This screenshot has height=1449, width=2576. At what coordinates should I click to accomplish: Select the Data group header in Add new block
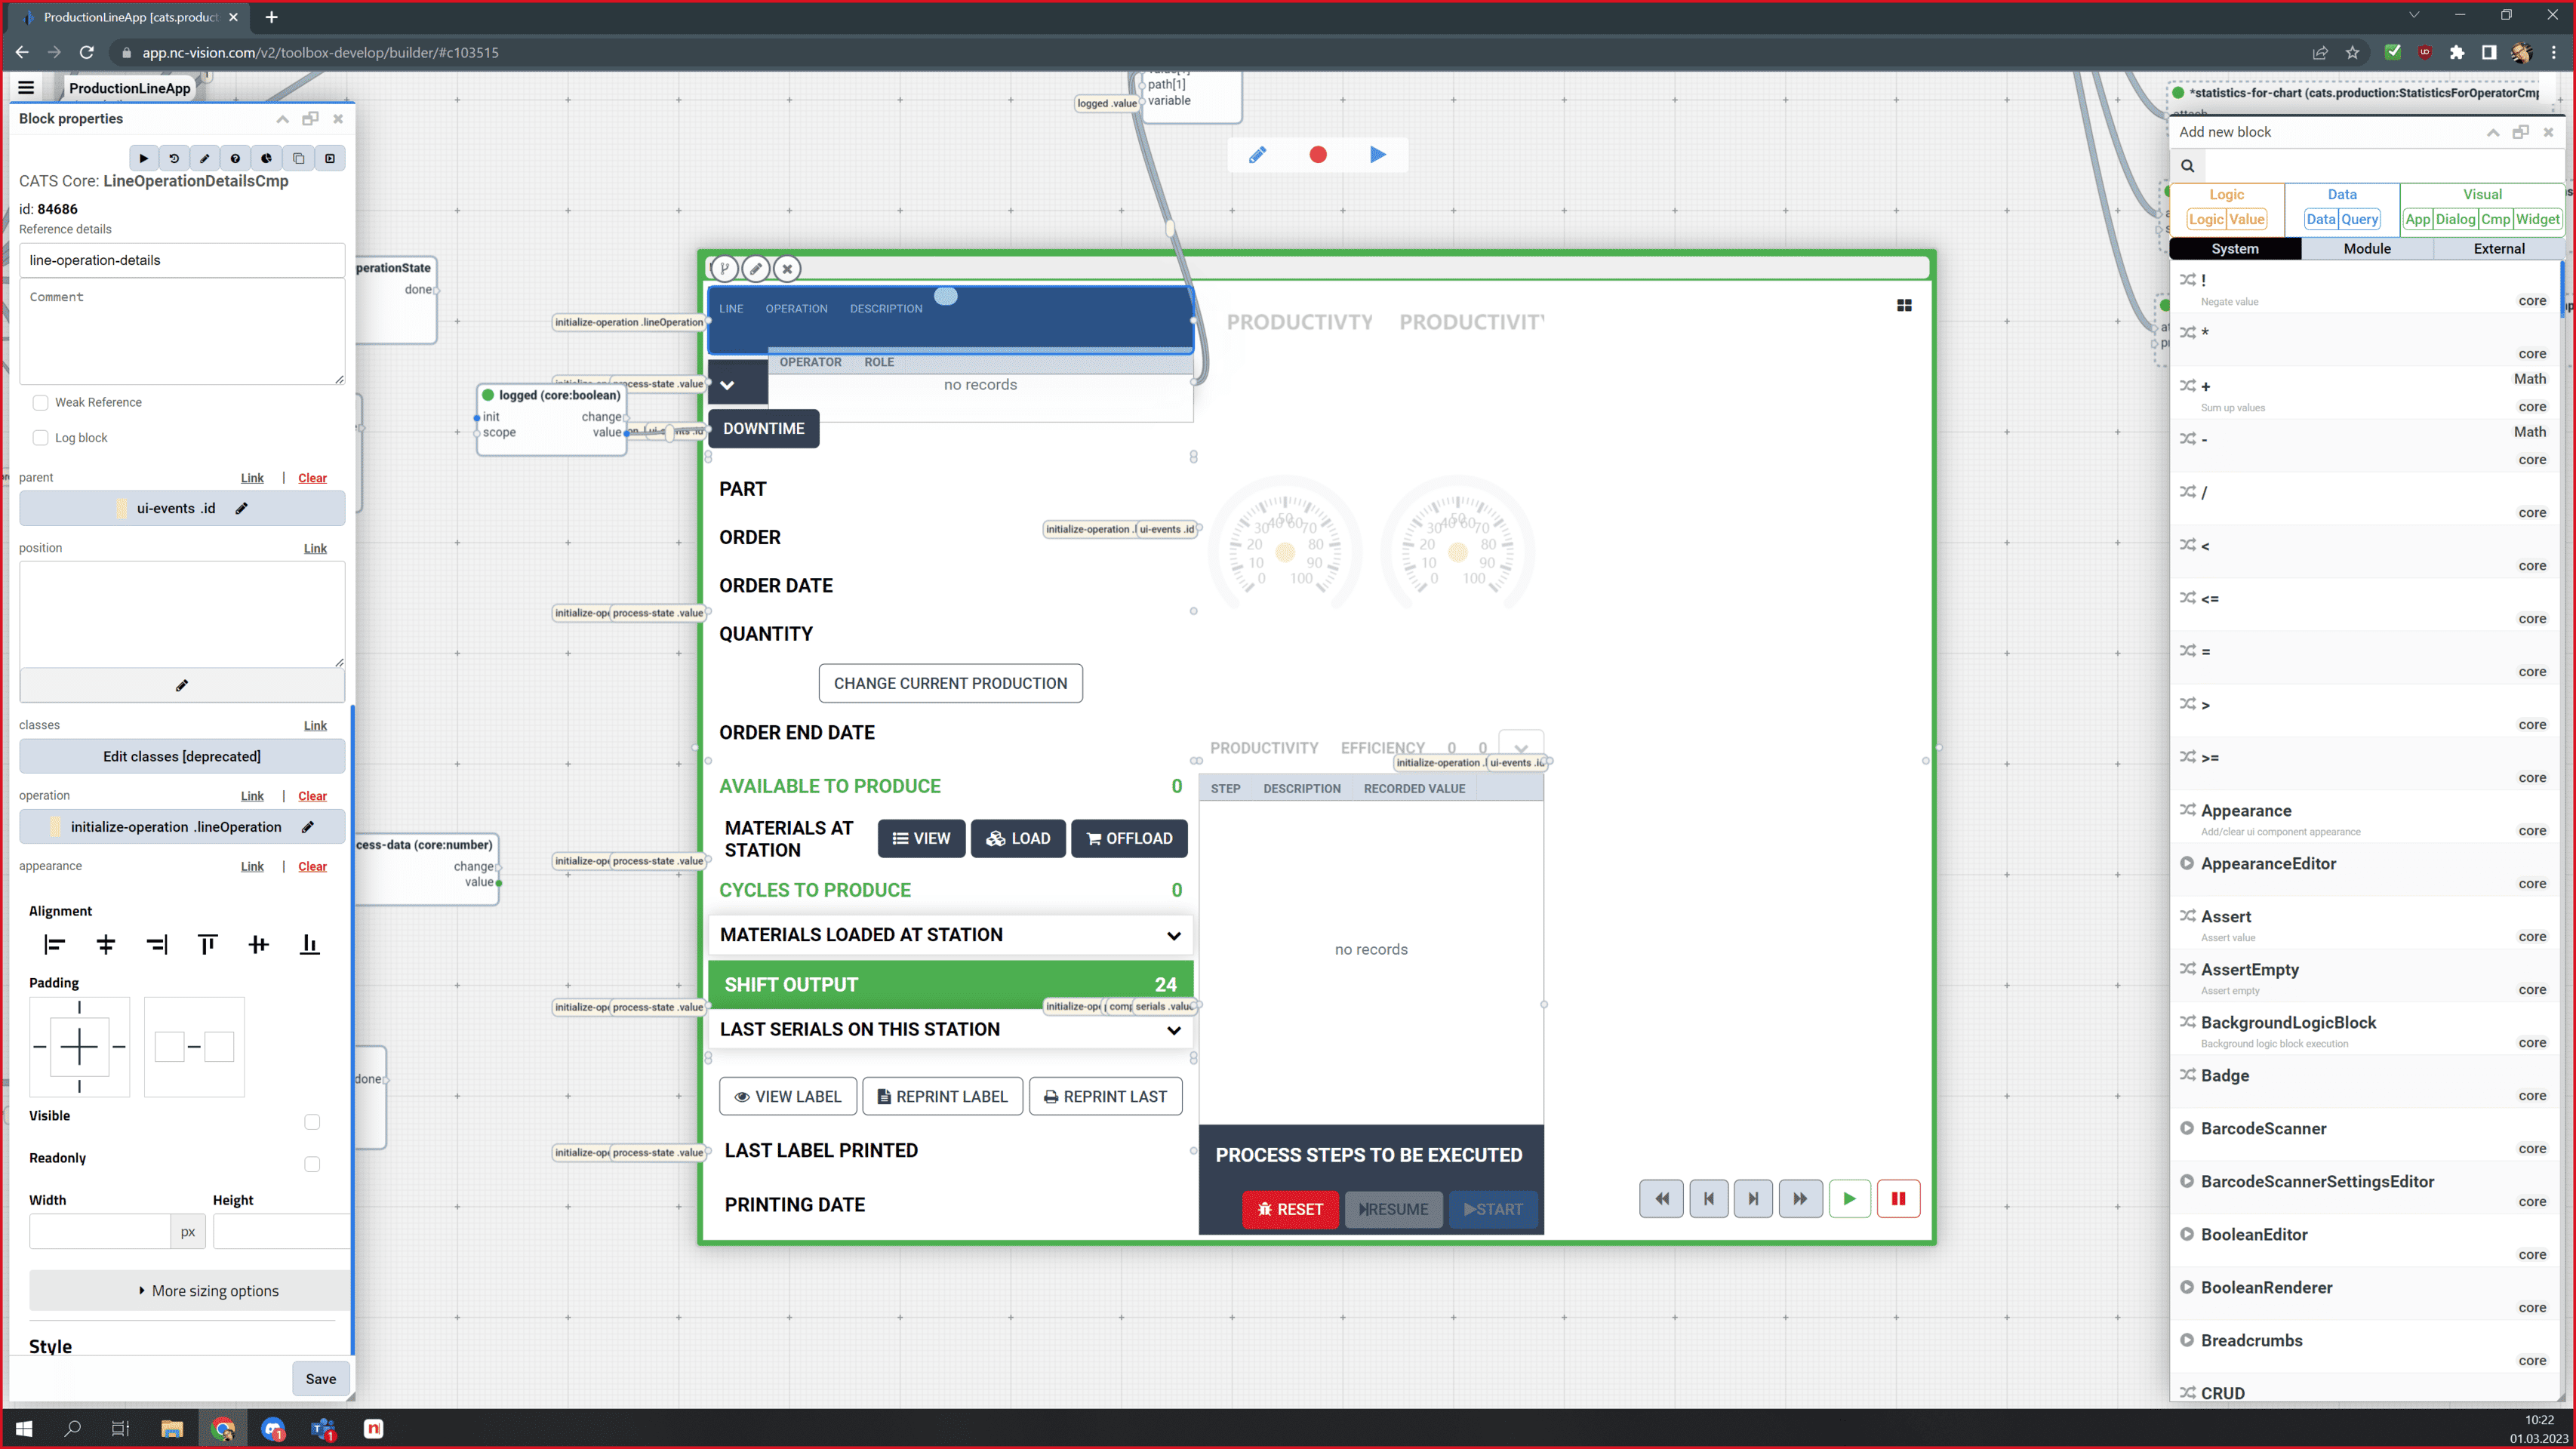click(2342, 194)
